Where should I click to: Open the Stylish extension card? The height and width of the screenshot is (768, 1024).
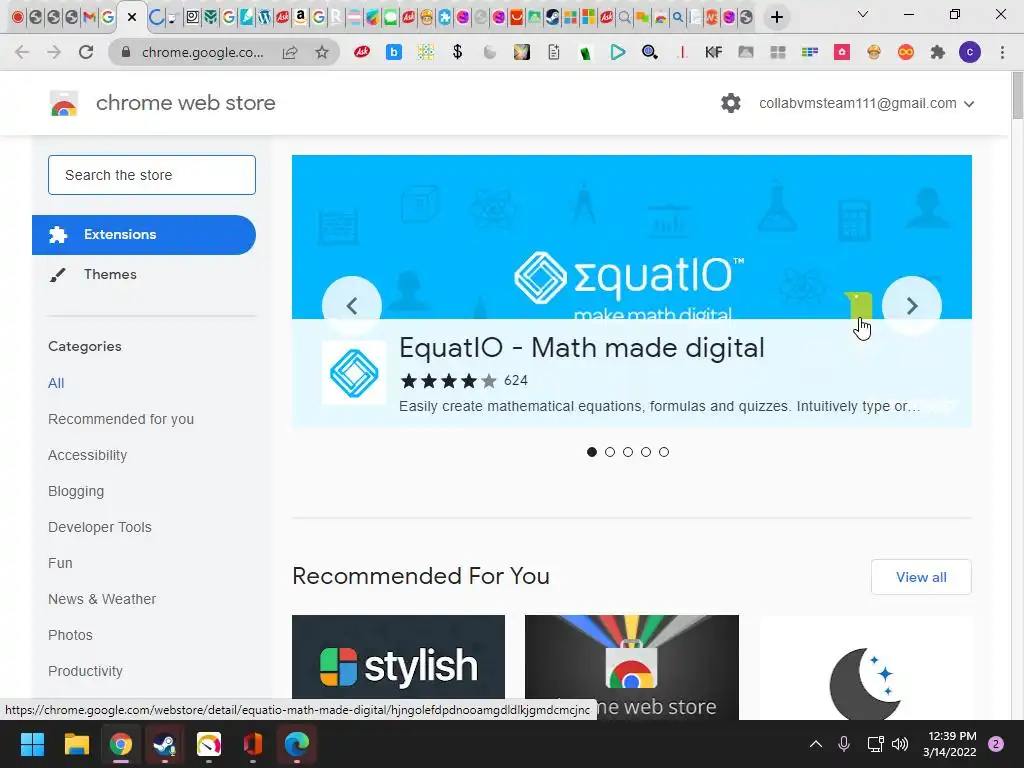tap(398, 666)
